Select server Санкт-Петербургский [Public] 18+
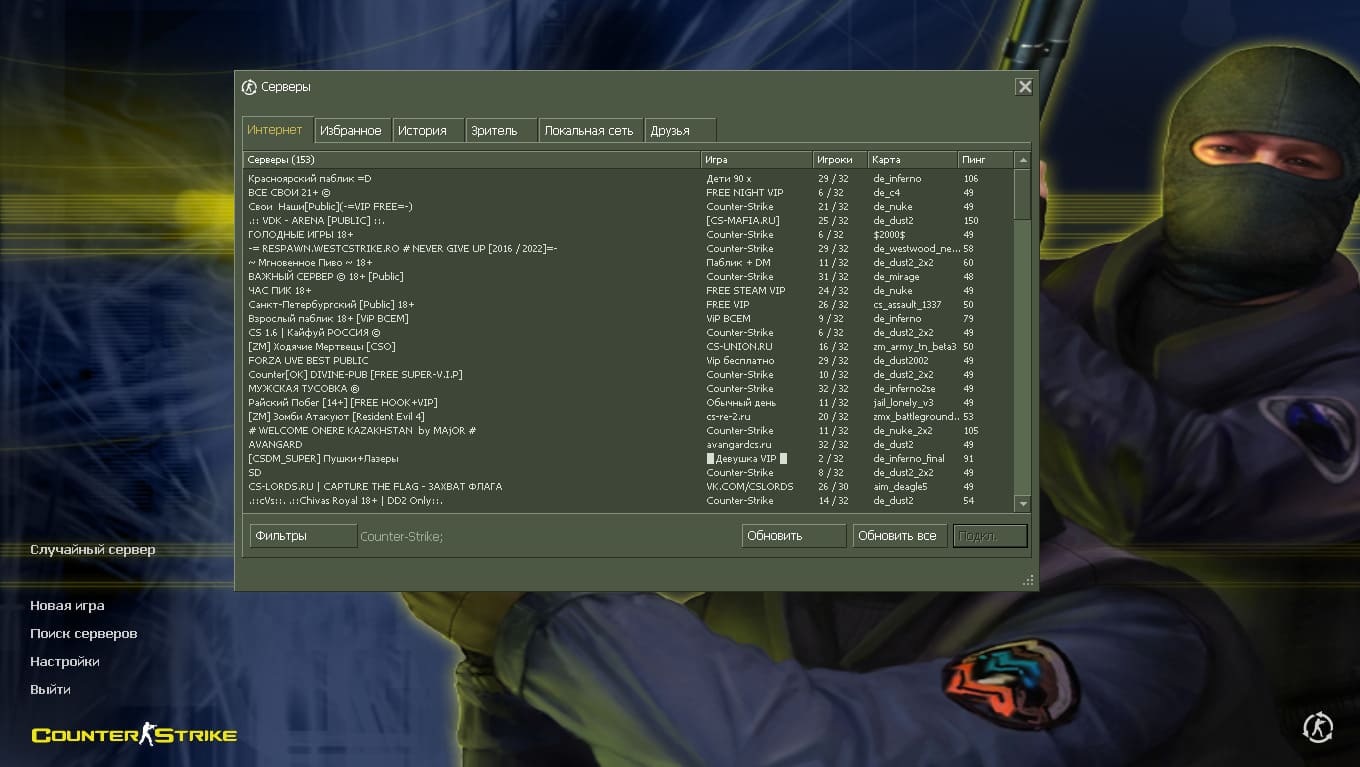Screen dimensions: 1360x767 tap(629, 305)
